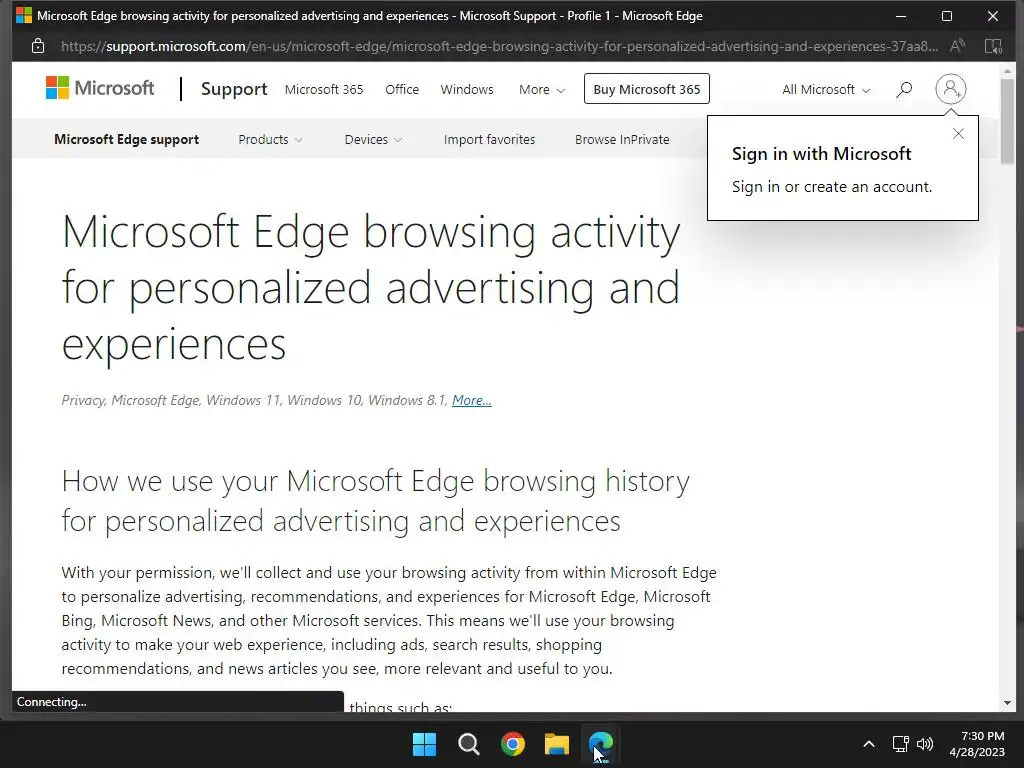Expand the Devices dropdown
Viewport: 1024px width, 768px height.
pyautogui.click(x=373, y=139)
